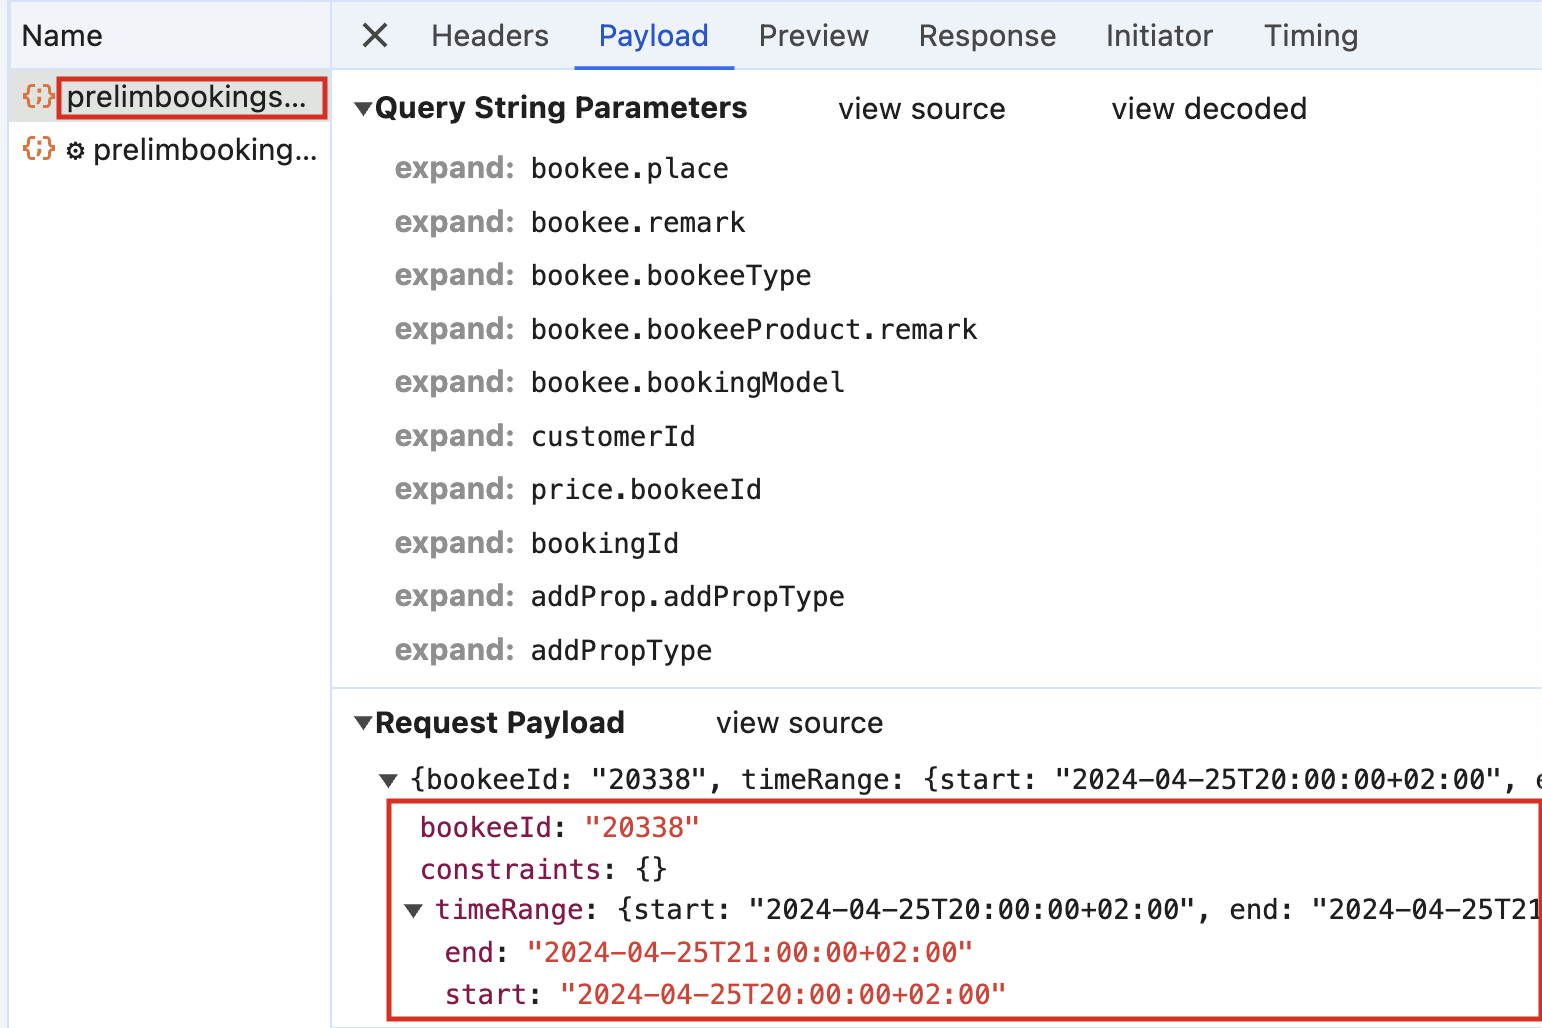Close the request details panel
1542x1028 pixels.
click(375, 36)
